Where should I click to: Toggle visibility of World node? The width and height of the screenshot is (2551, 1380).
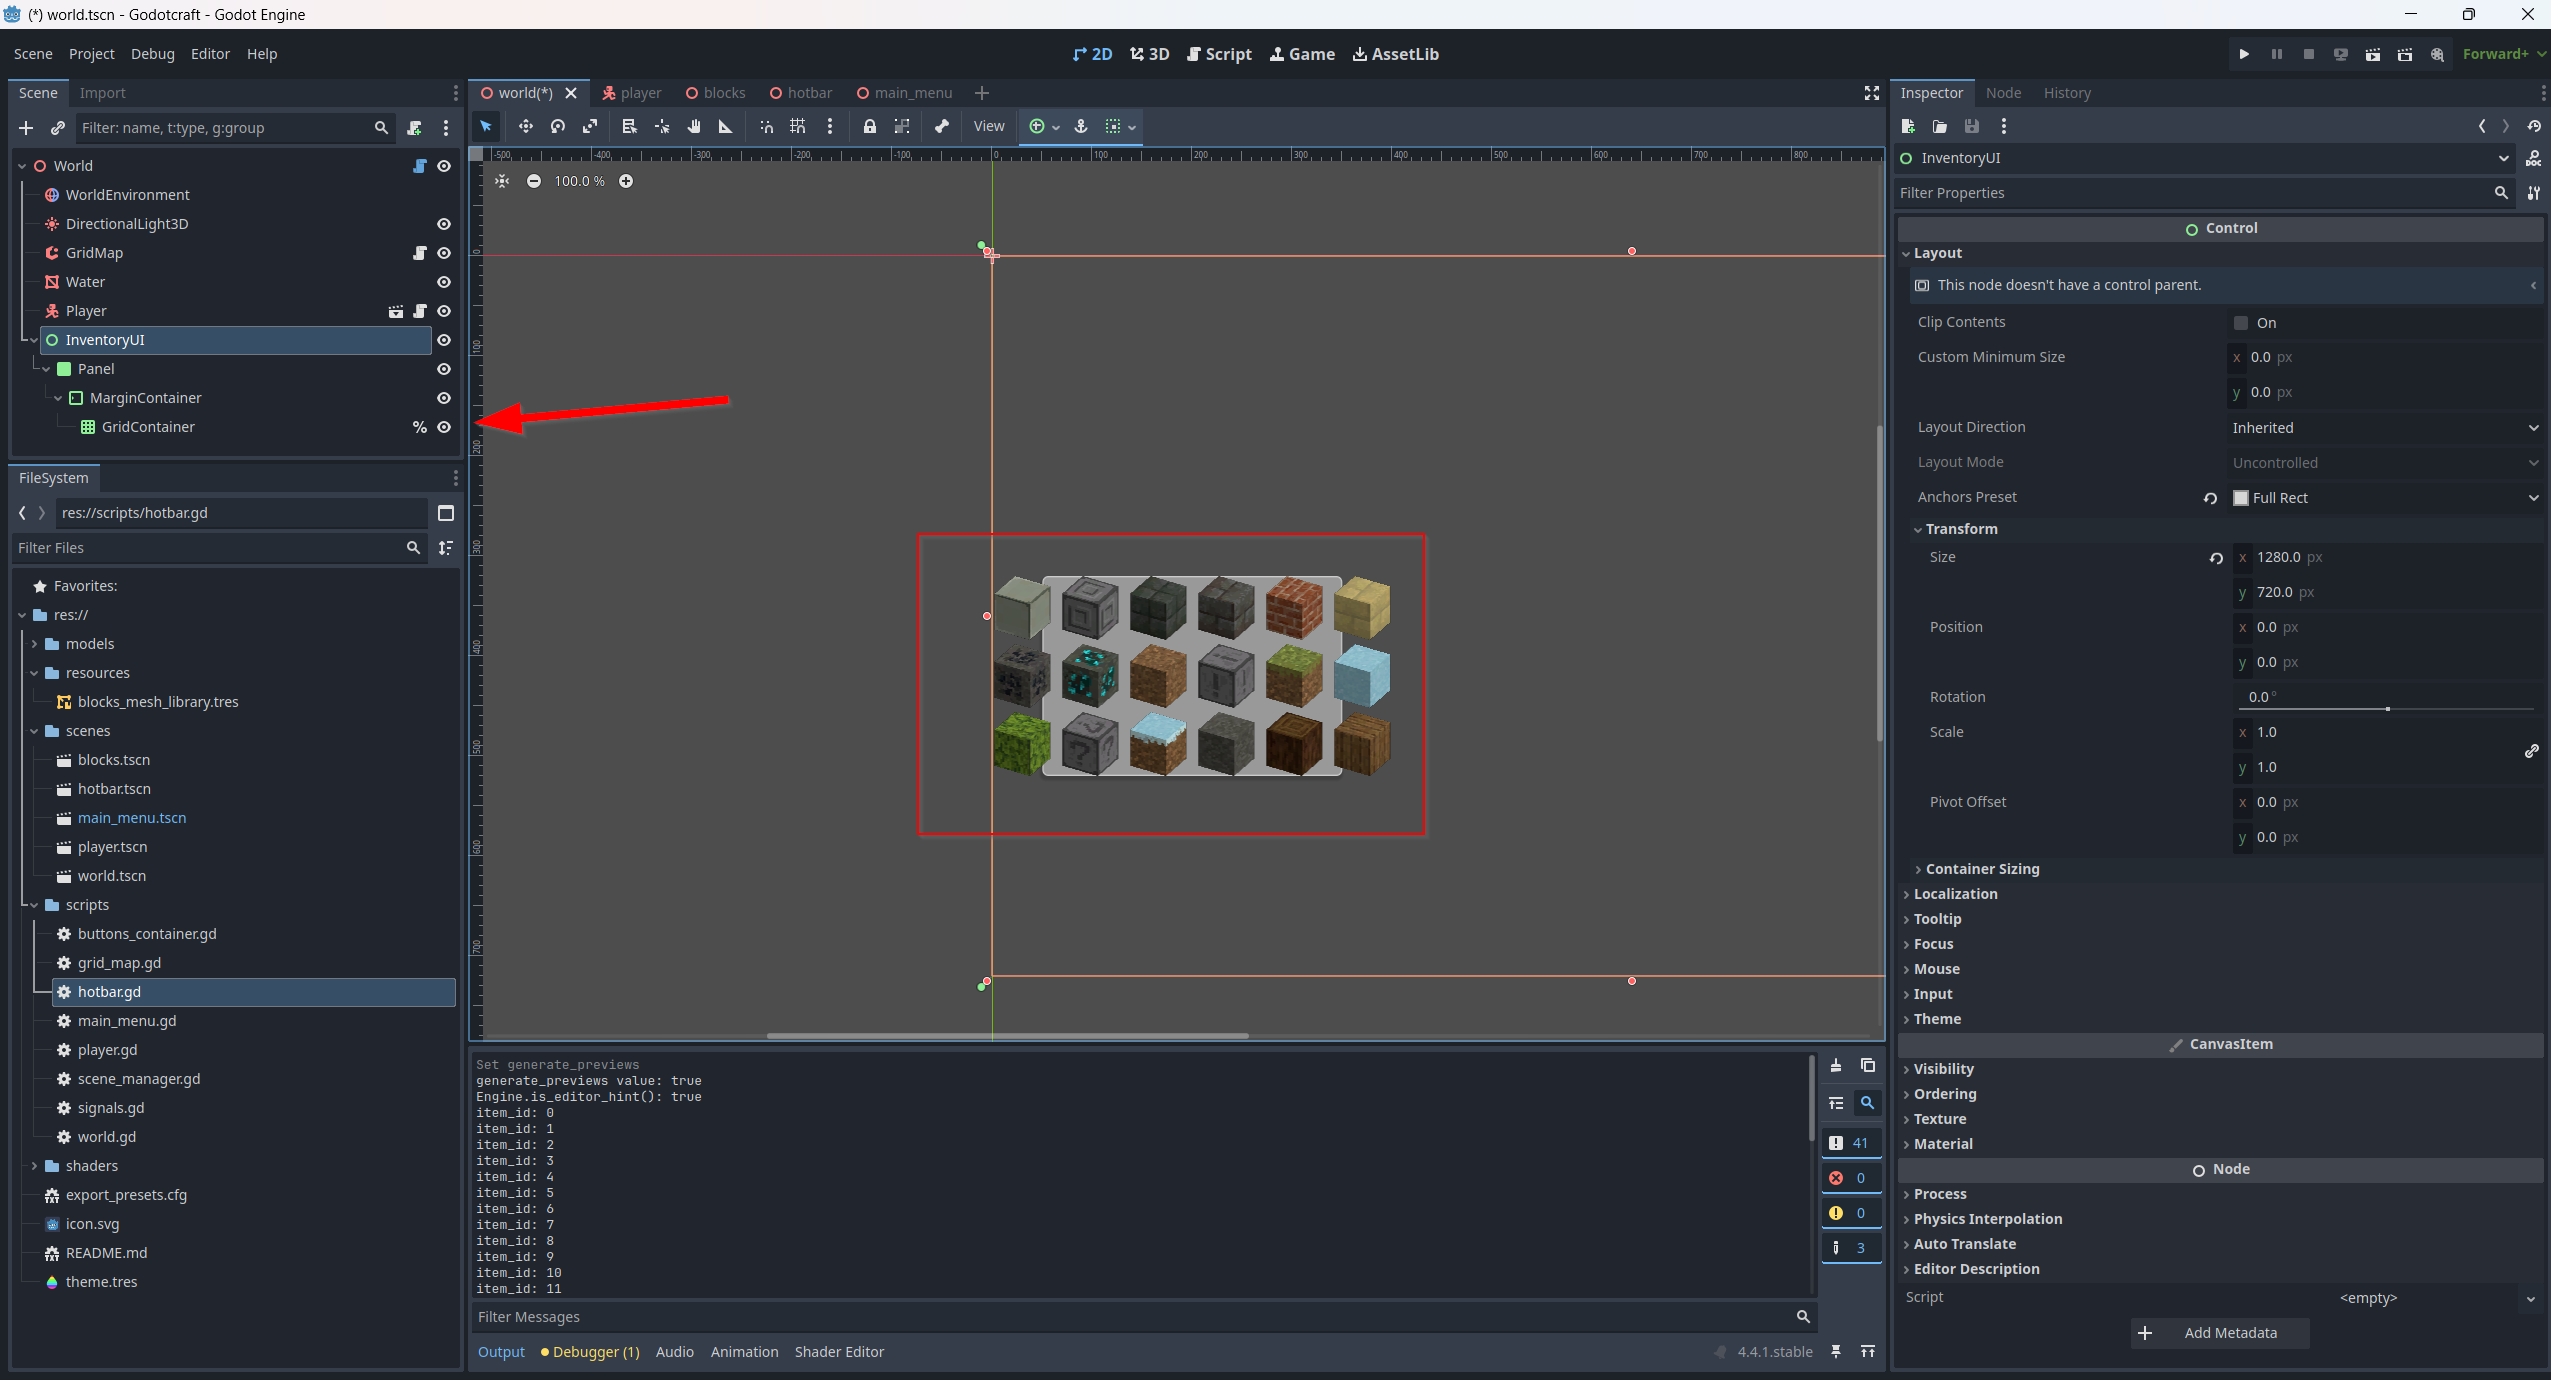[x=444, y=166]
